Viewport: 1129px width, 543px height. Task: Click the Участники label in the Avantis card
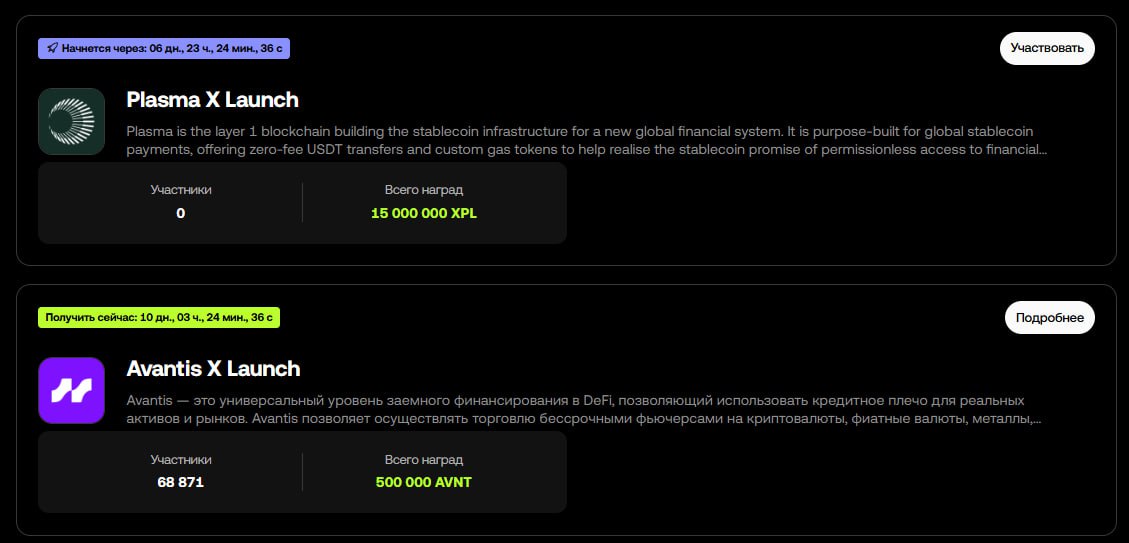[x=181, y=459]
